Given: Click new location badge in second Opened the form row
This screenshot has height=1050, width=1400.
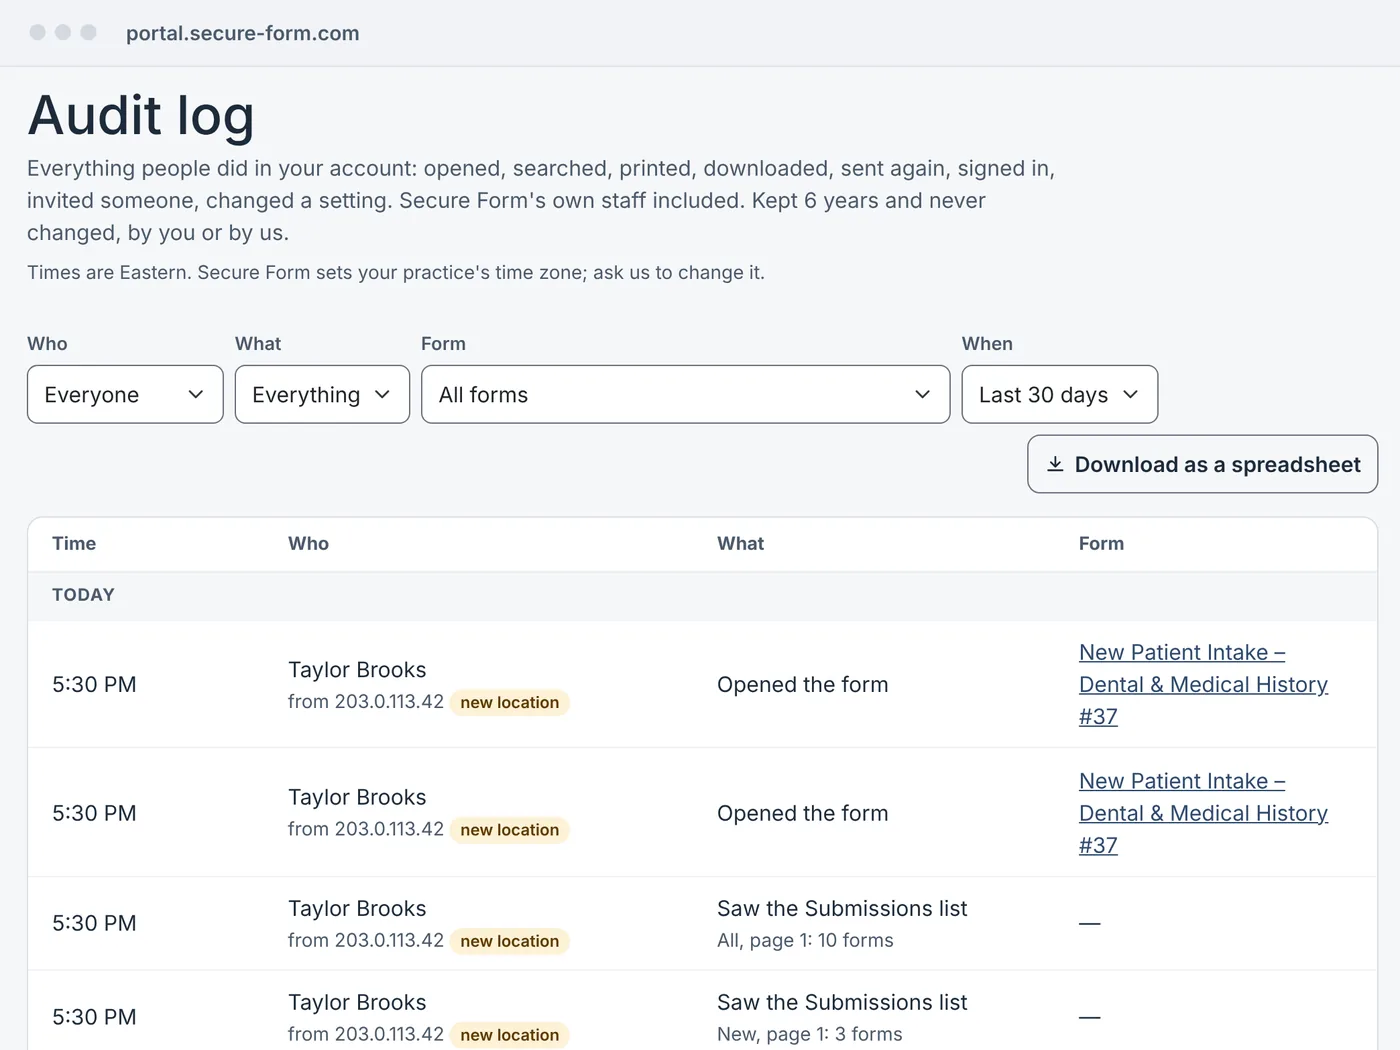Looking at the screenshot, I should 510,830.
